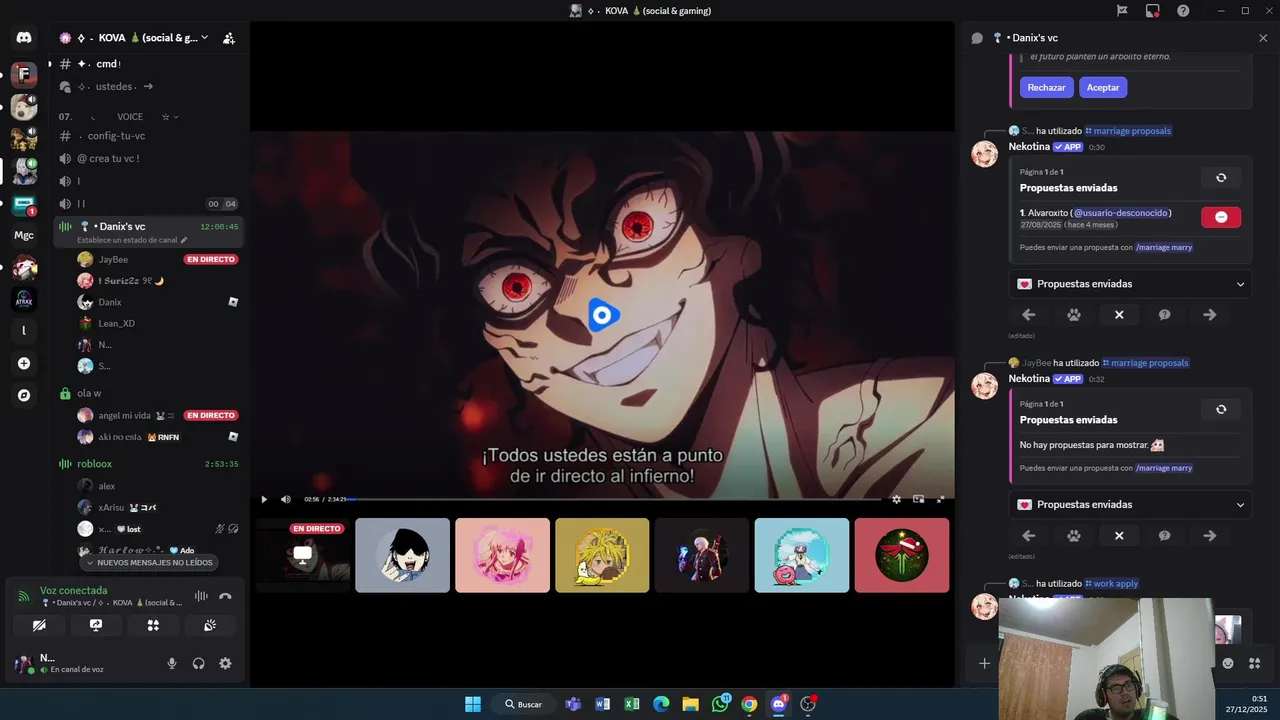Click right arrow in second embed
The width and height of the screenshot is (1280, 720).
(1210, 536)
